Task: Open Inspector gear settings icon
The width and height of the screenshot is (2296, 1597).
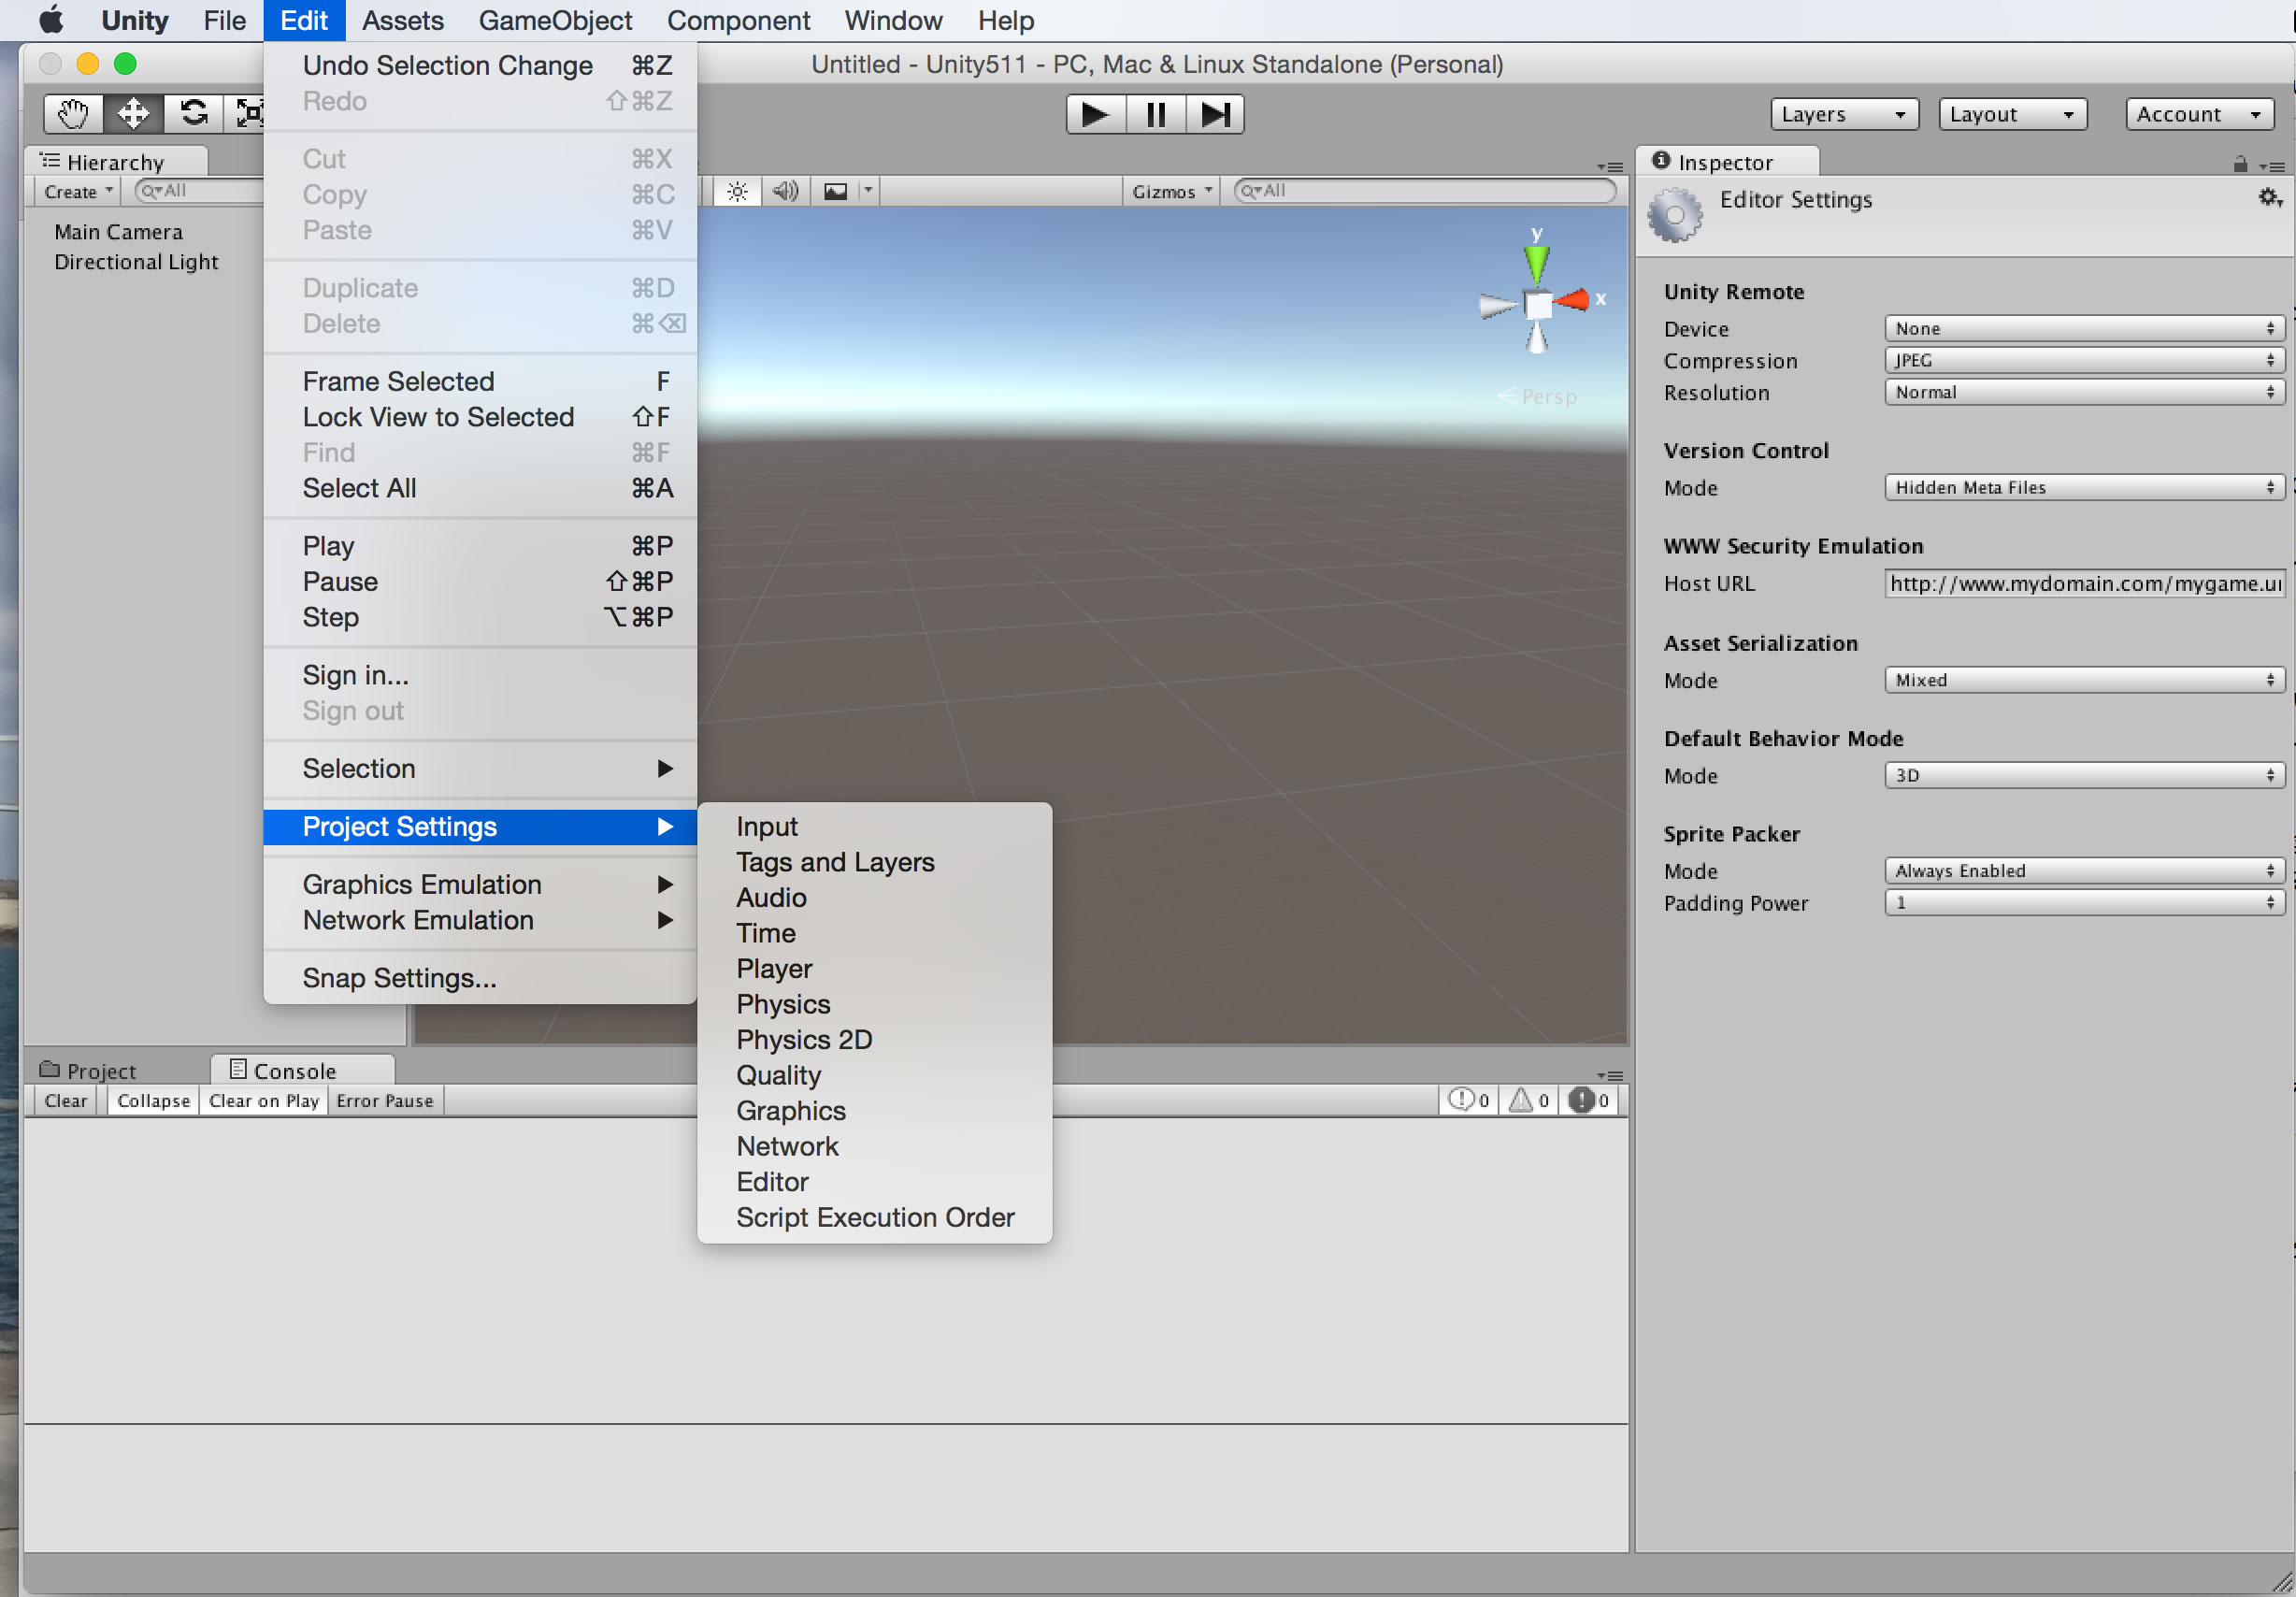Action: click(x=2269, y=198)
